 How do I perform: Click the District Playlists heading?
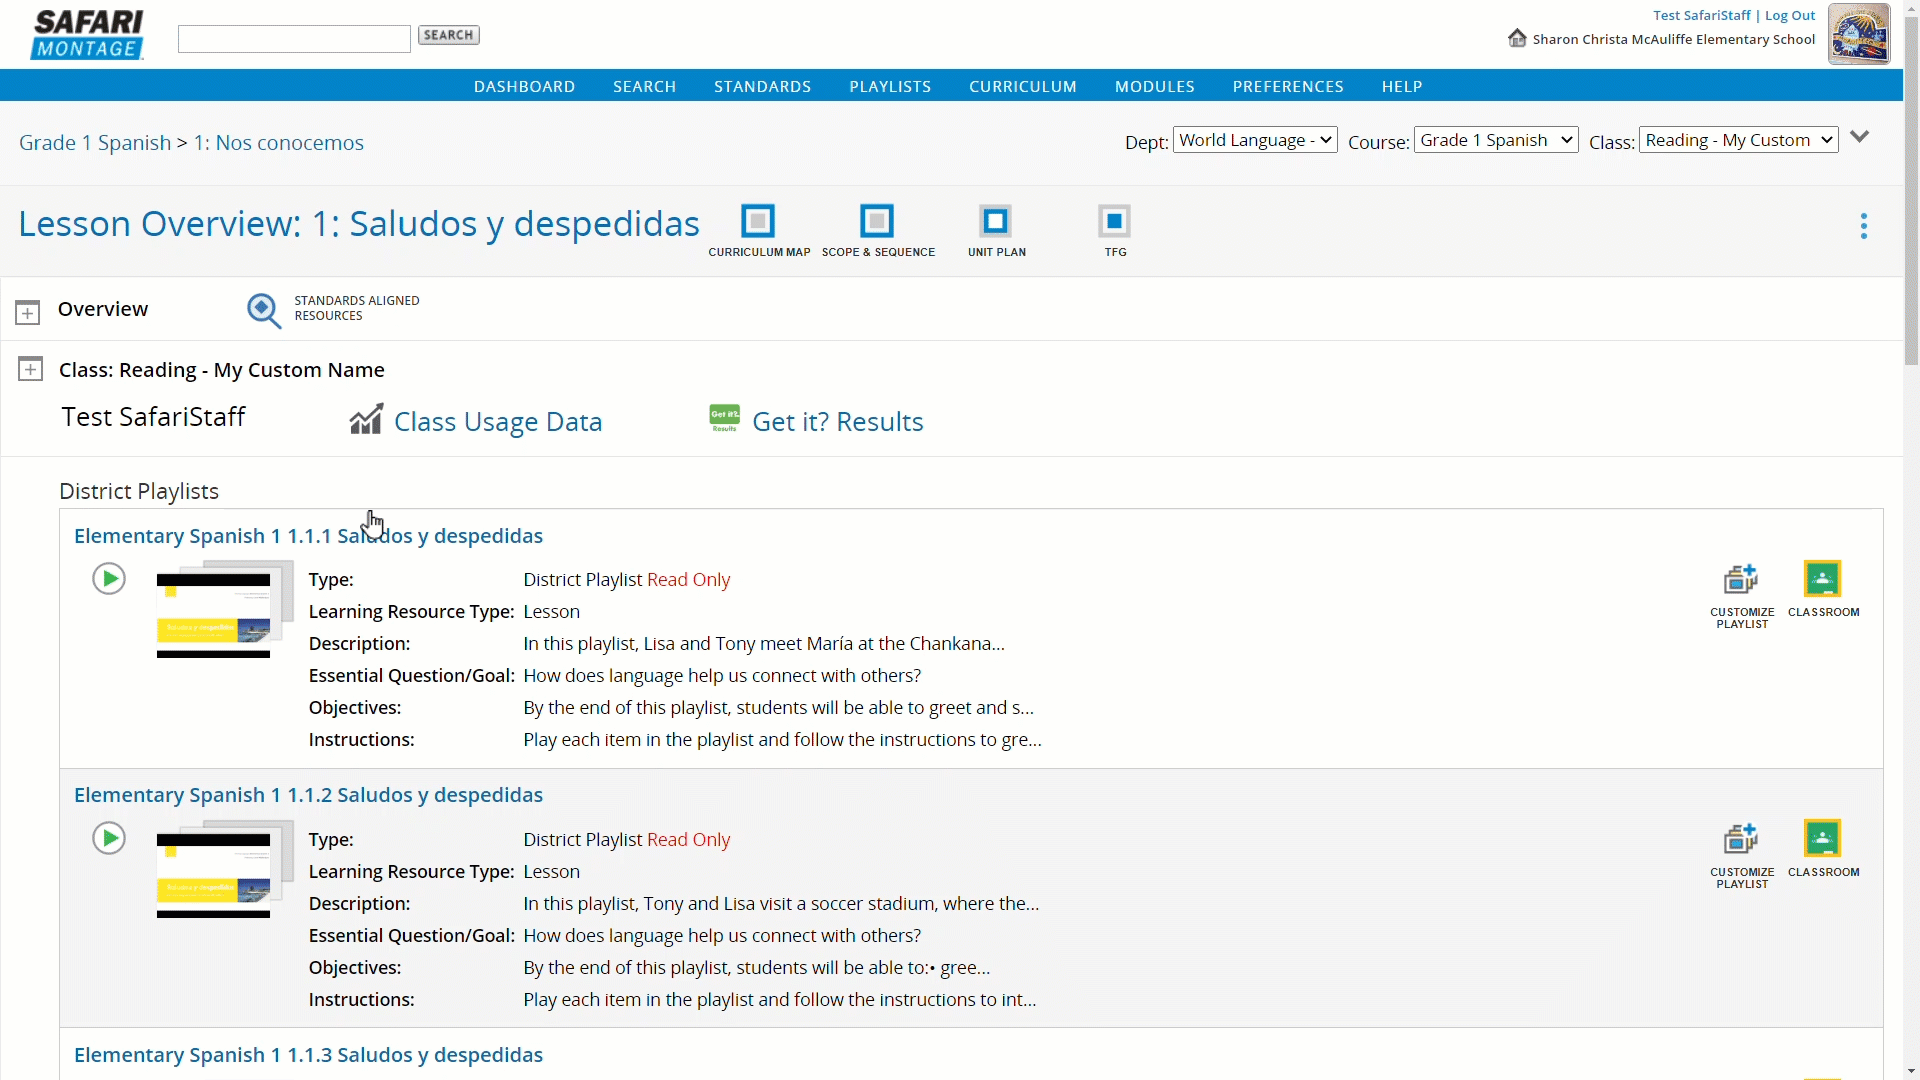click(x=139, y=491)
